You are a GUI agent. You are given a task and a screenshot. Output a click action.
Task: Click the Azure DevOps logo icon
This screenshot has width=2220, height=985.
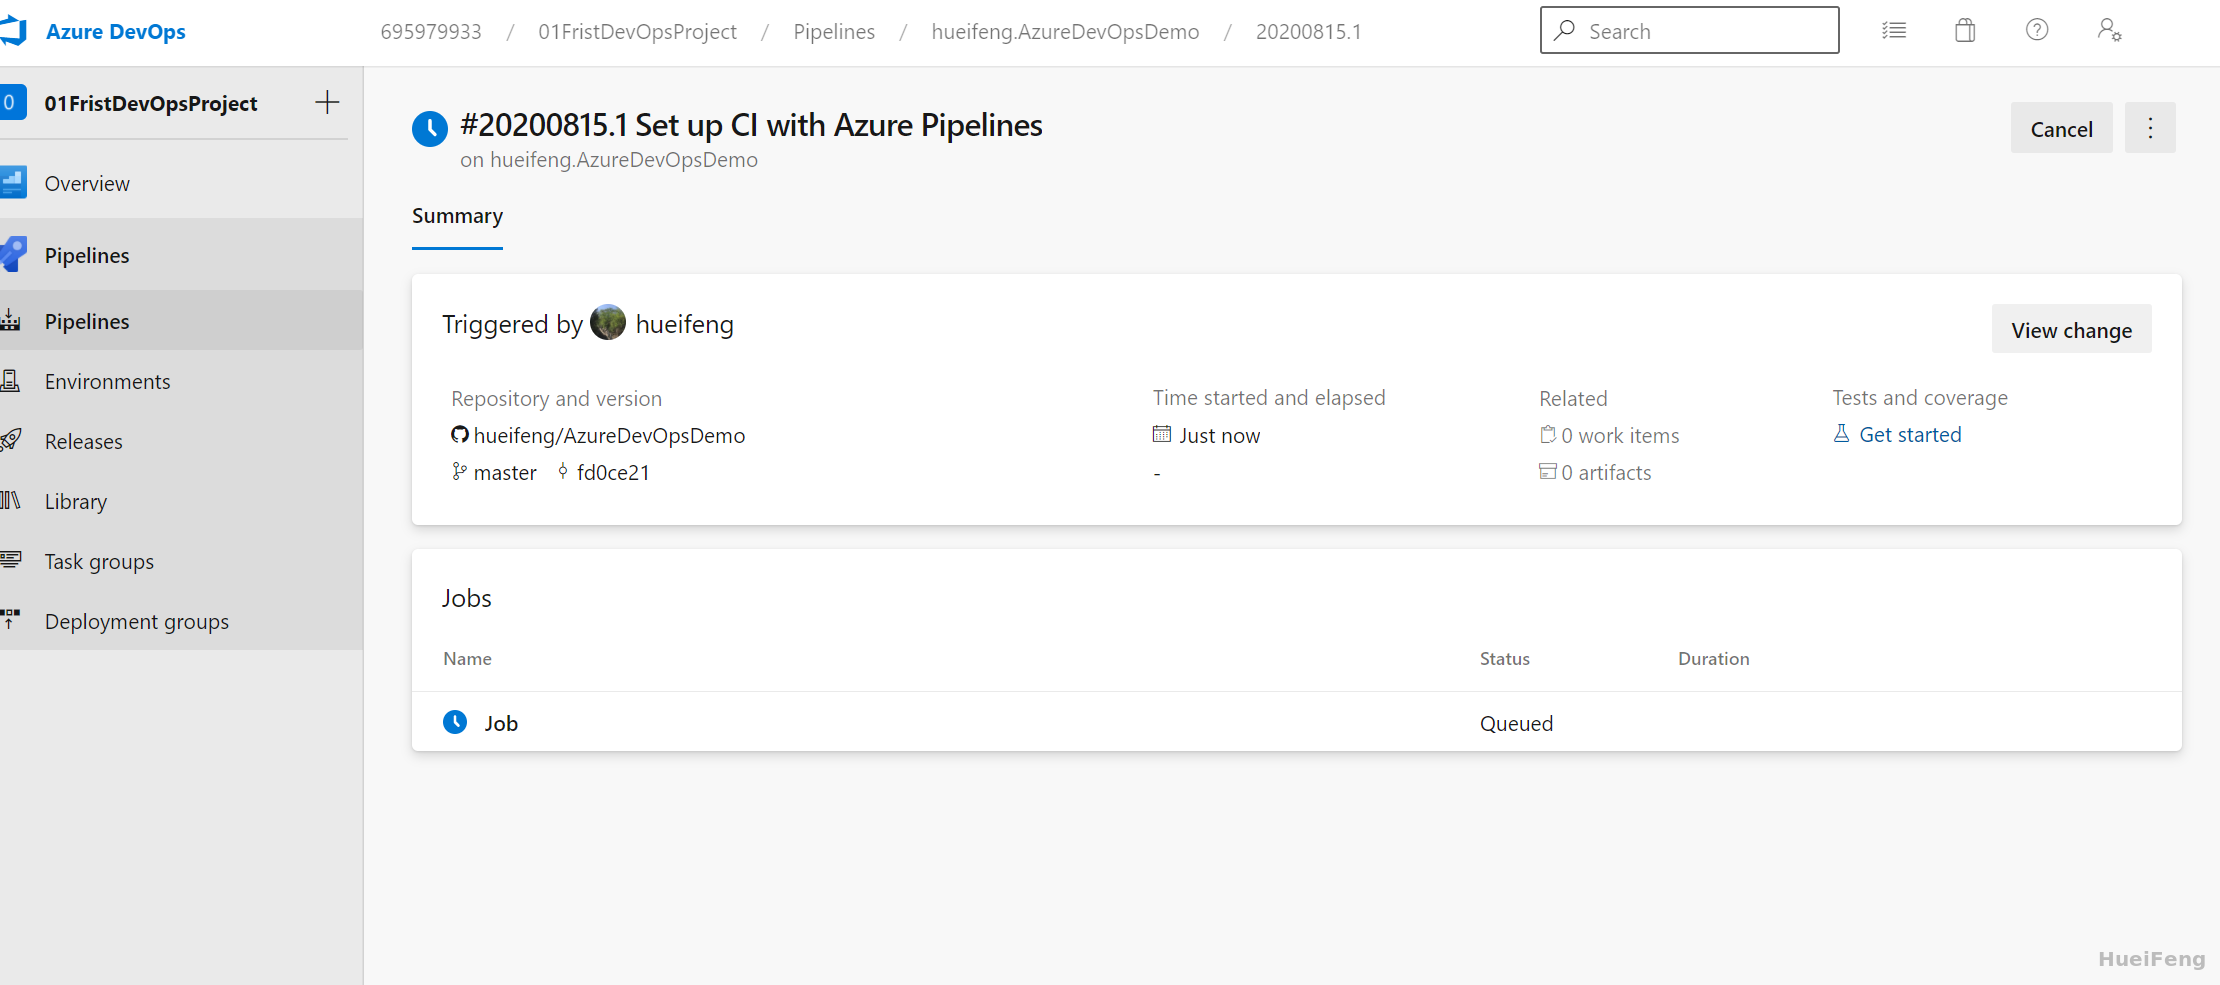pyautogui.click(x=13, y=31)
